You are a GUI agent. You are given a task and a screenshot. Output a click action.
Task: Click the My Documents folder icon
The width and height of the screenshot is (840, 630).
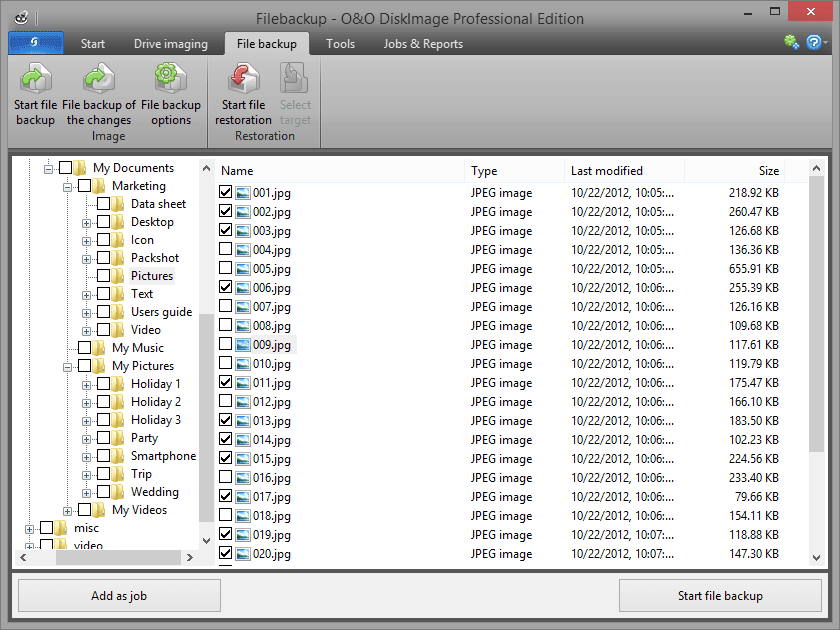coord(80,168)
